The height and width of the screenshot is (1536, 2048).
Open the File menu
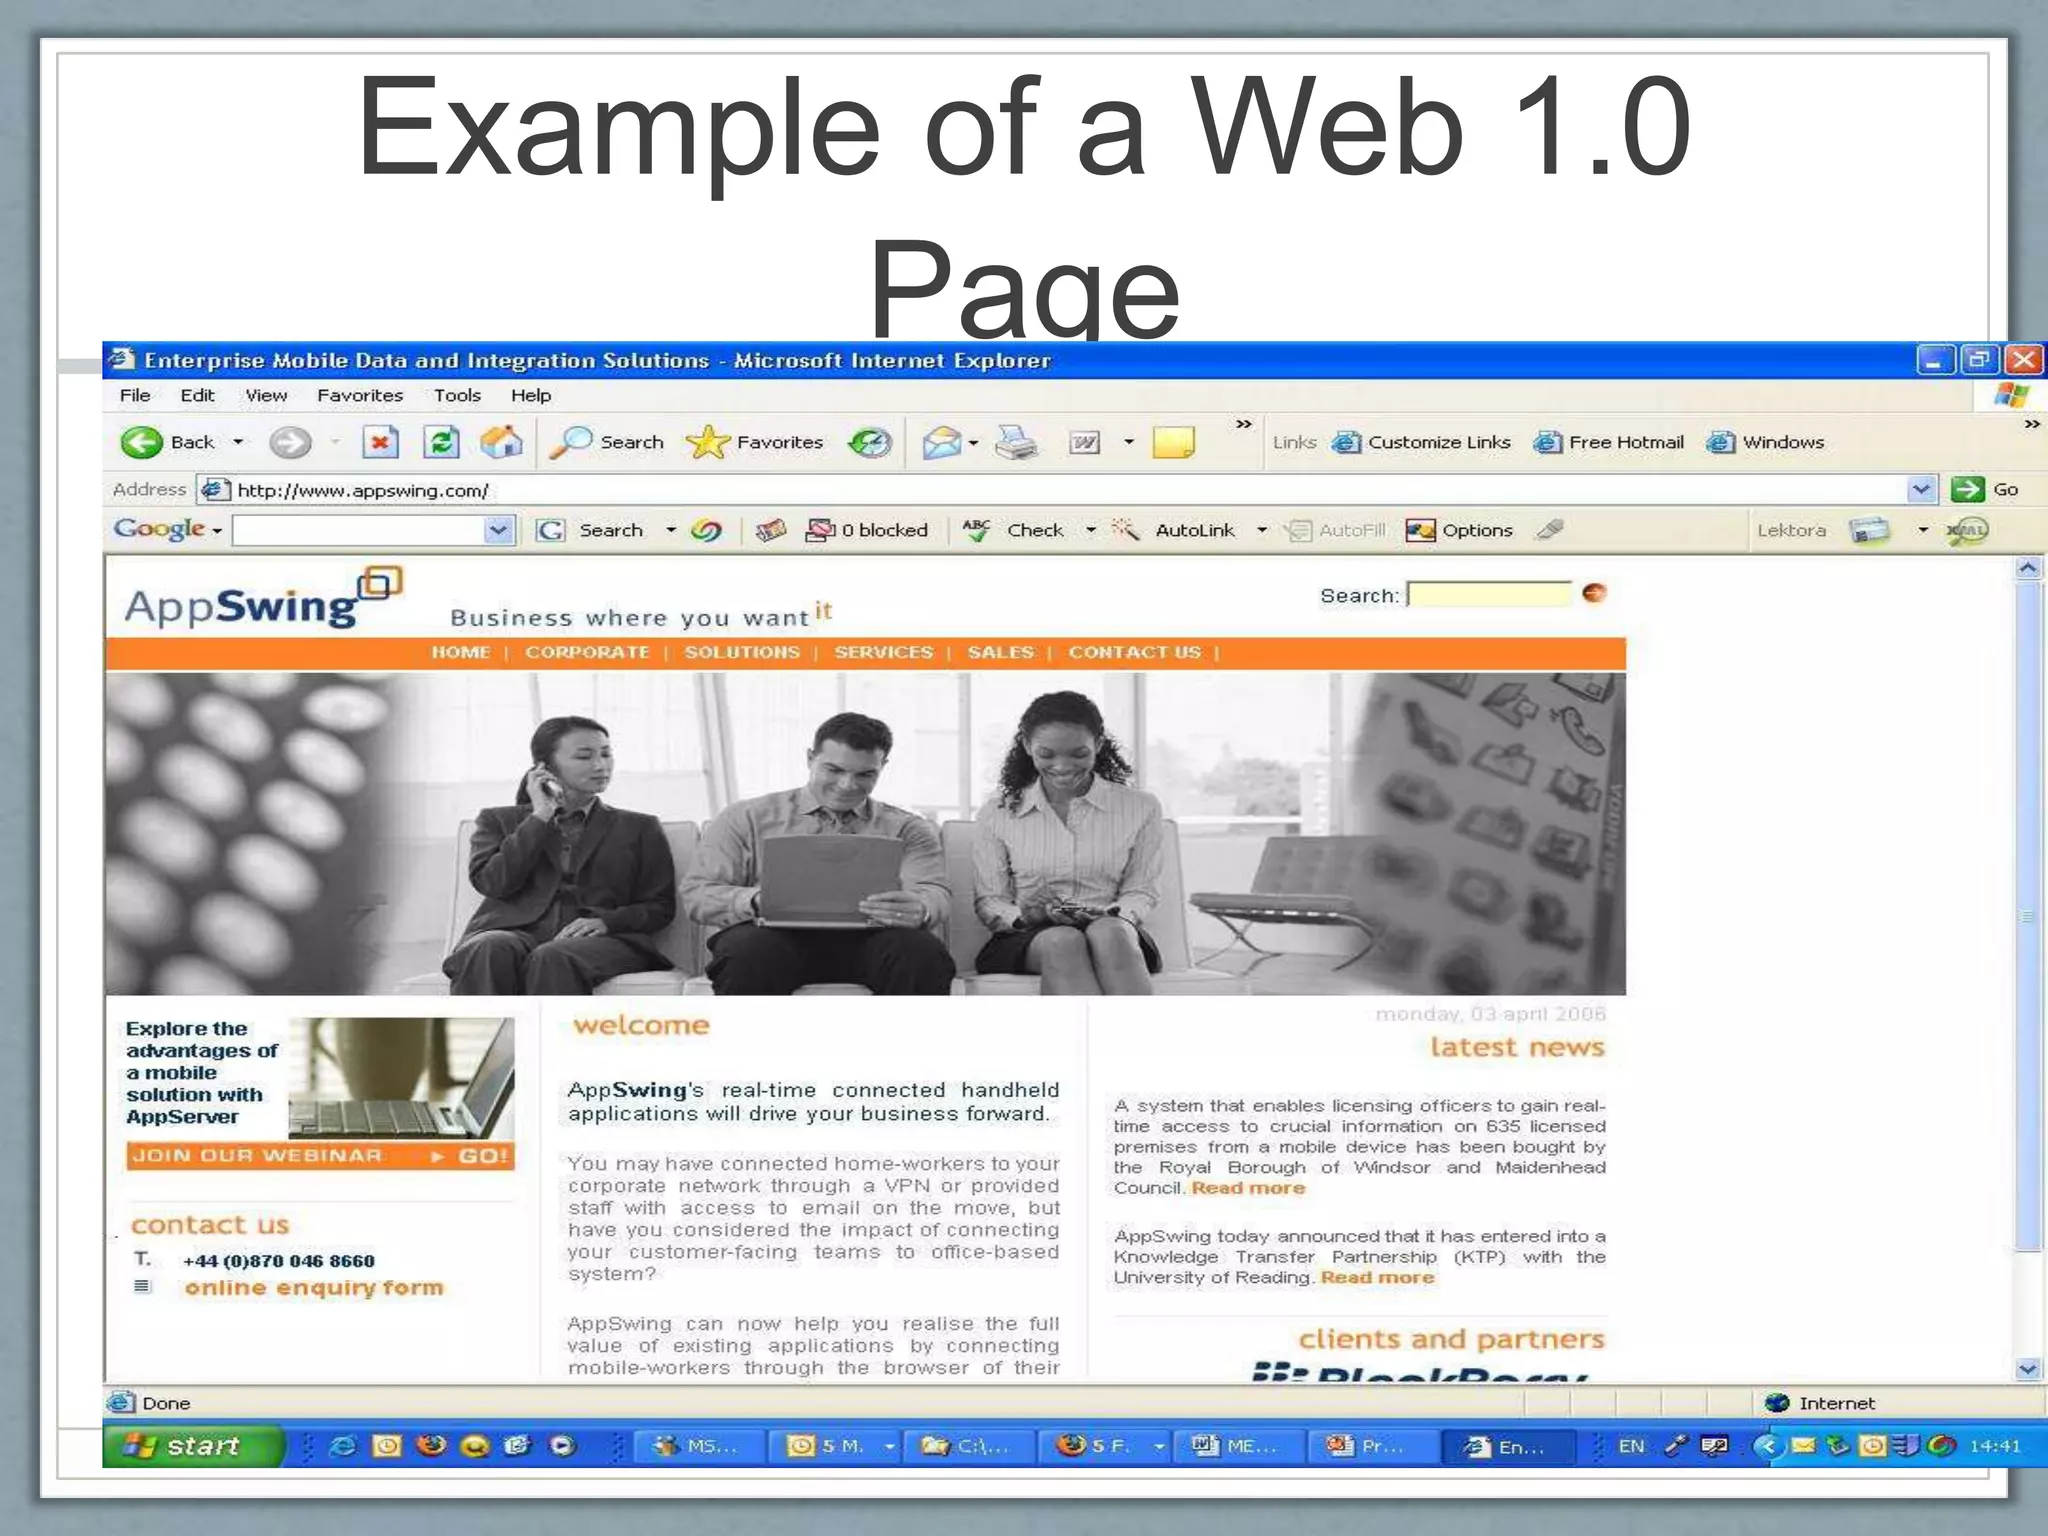(x=135, y=395)
